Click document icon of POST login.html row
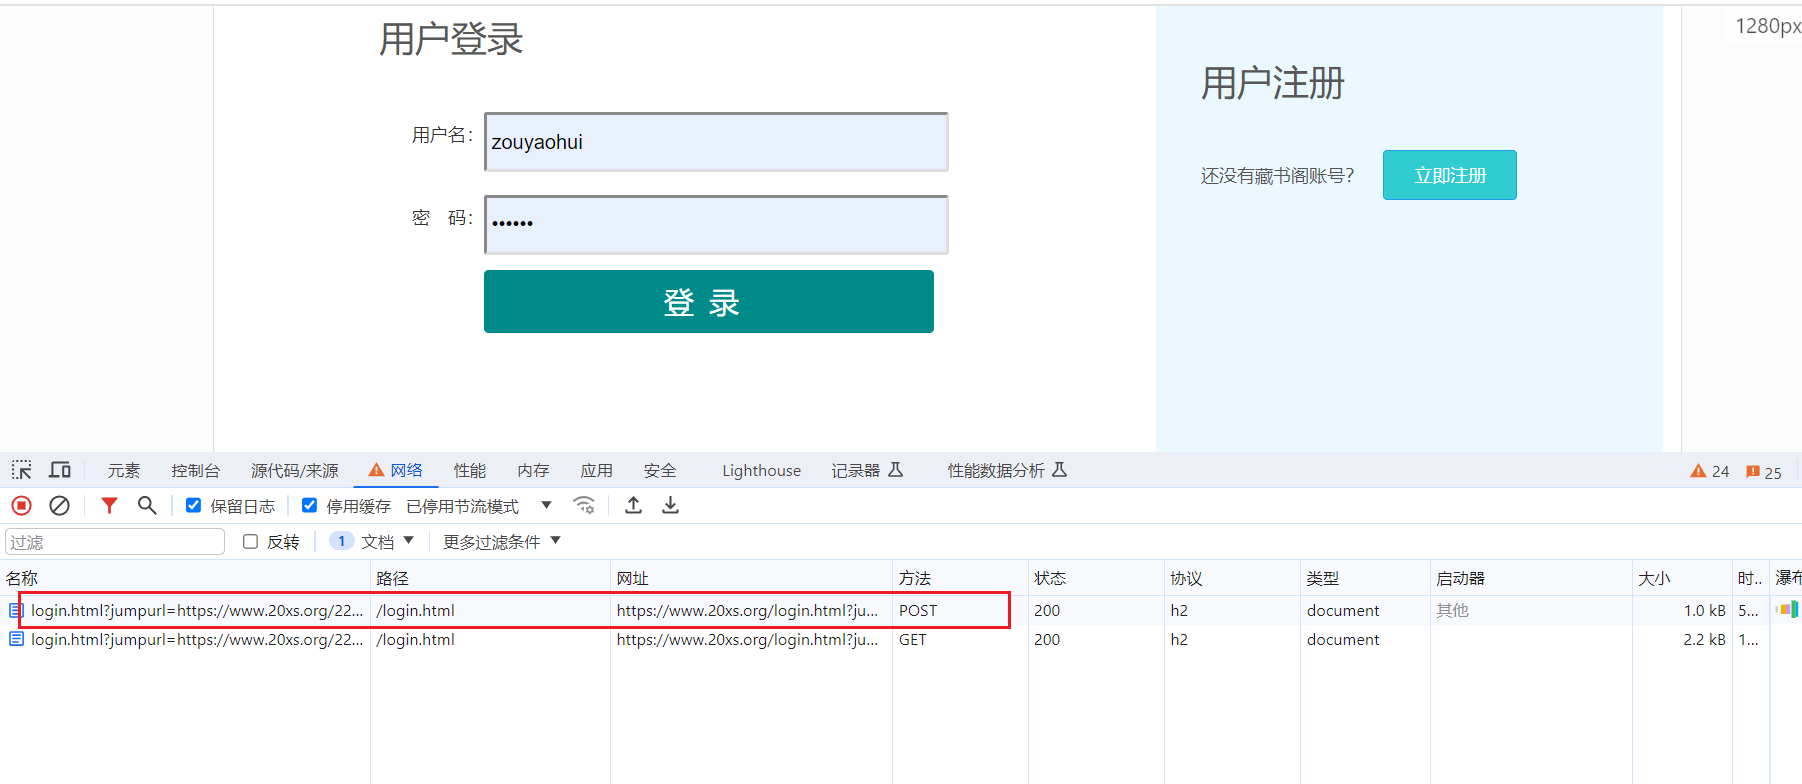The image size is (1802, 784). click(x=16, y=610)
